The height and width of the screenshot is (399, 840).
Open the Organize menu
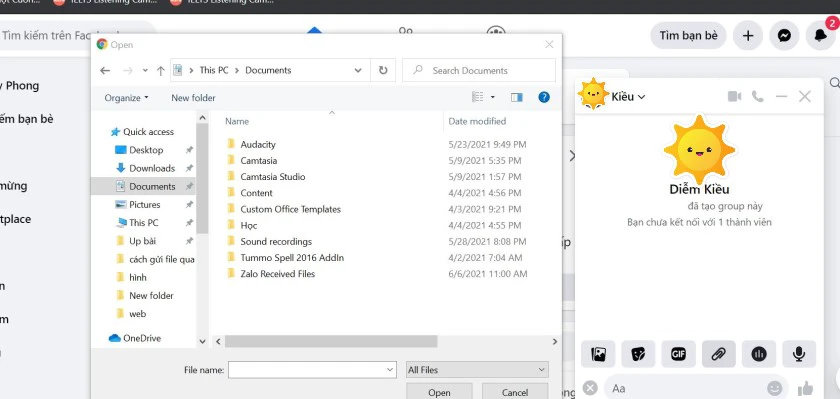[126, 98]
